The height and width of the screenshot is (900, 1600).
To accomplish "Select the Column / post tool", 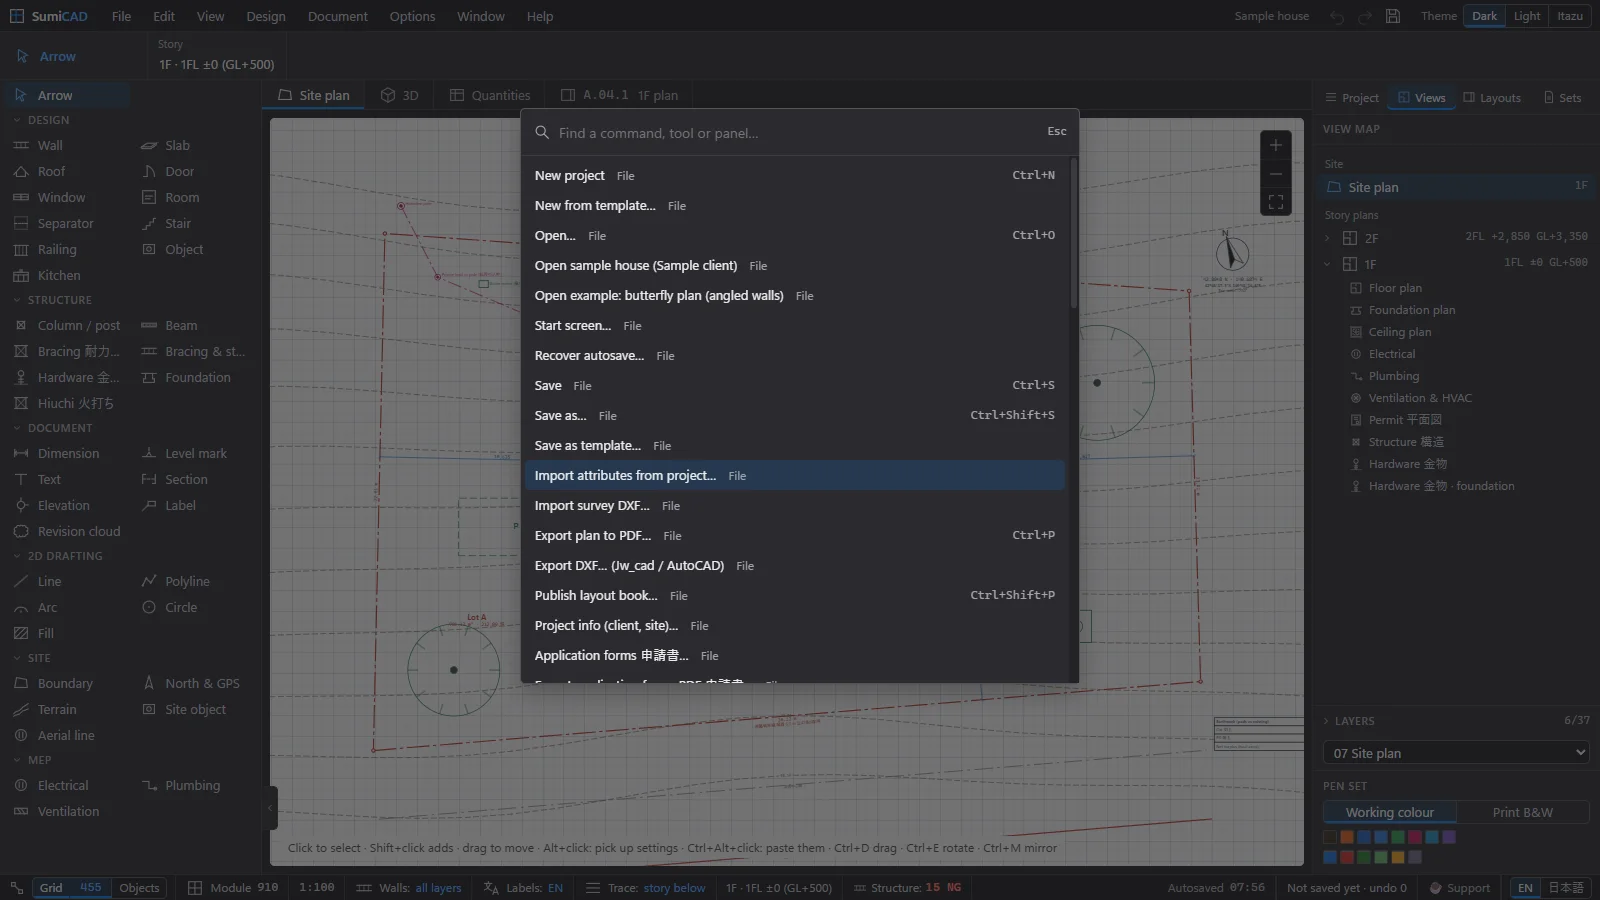I will pos(66,325).
